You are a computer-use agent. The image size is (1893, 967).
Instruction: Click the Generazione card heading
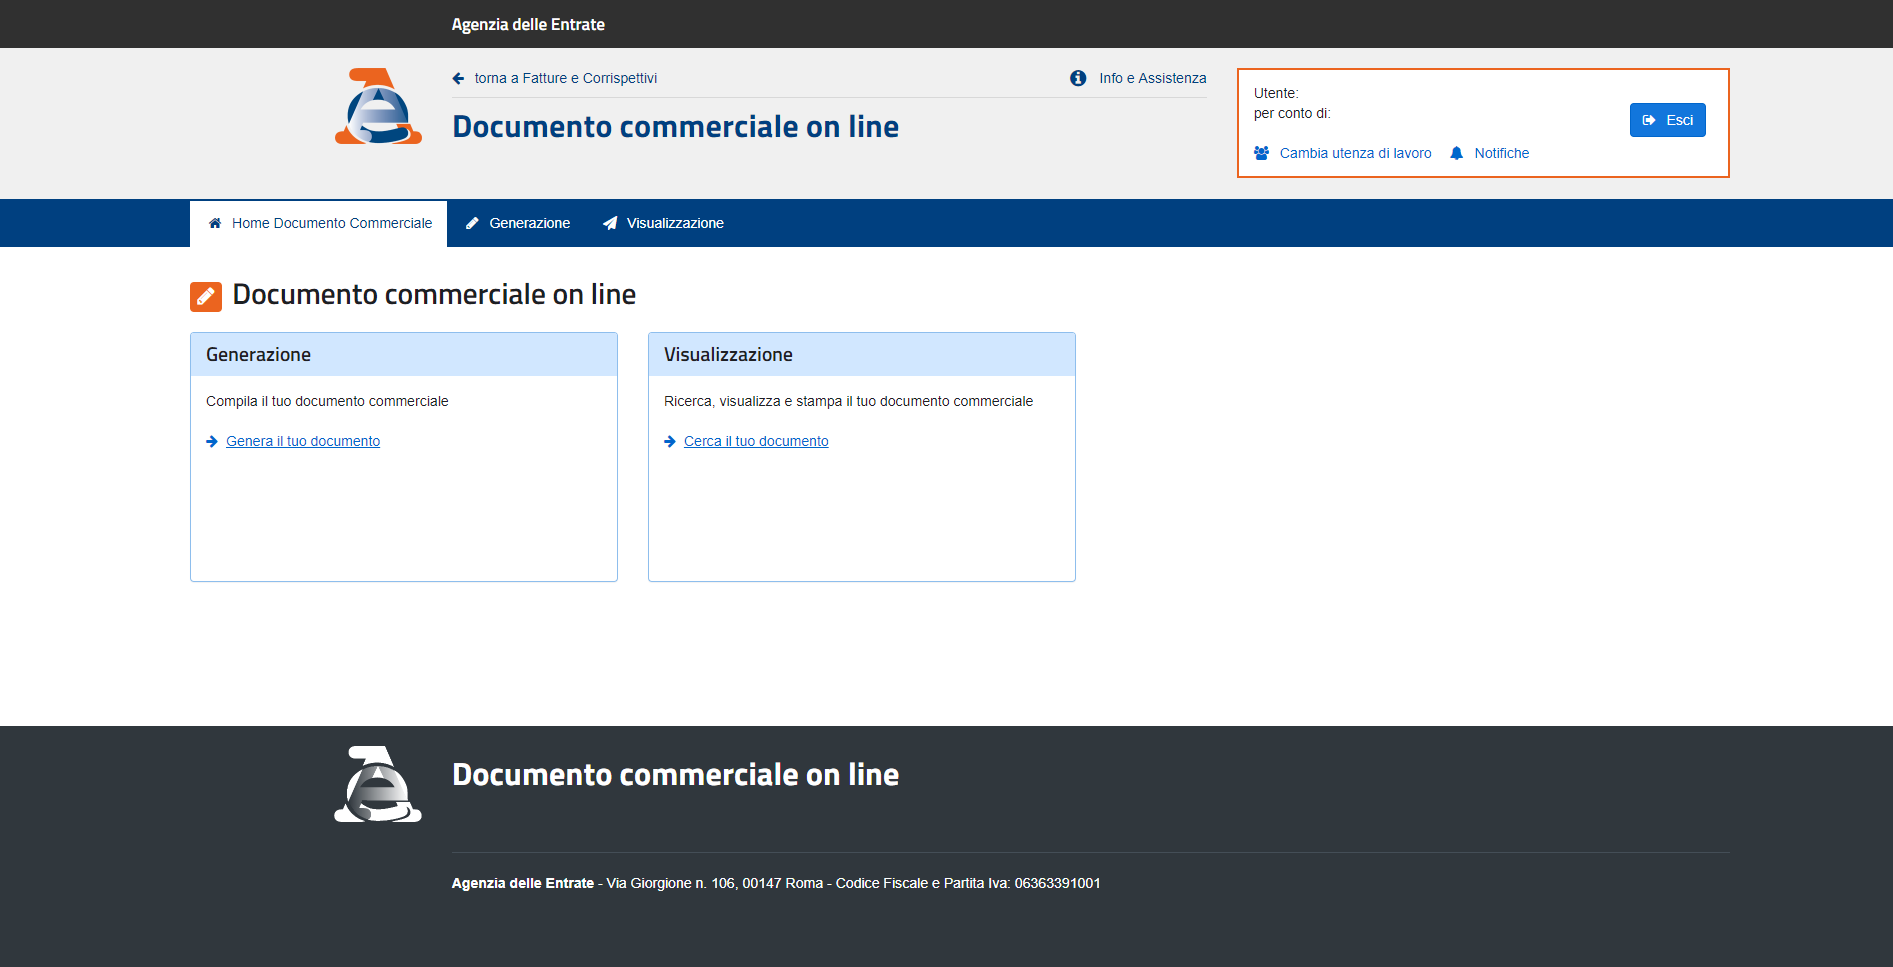coord(258,354)
